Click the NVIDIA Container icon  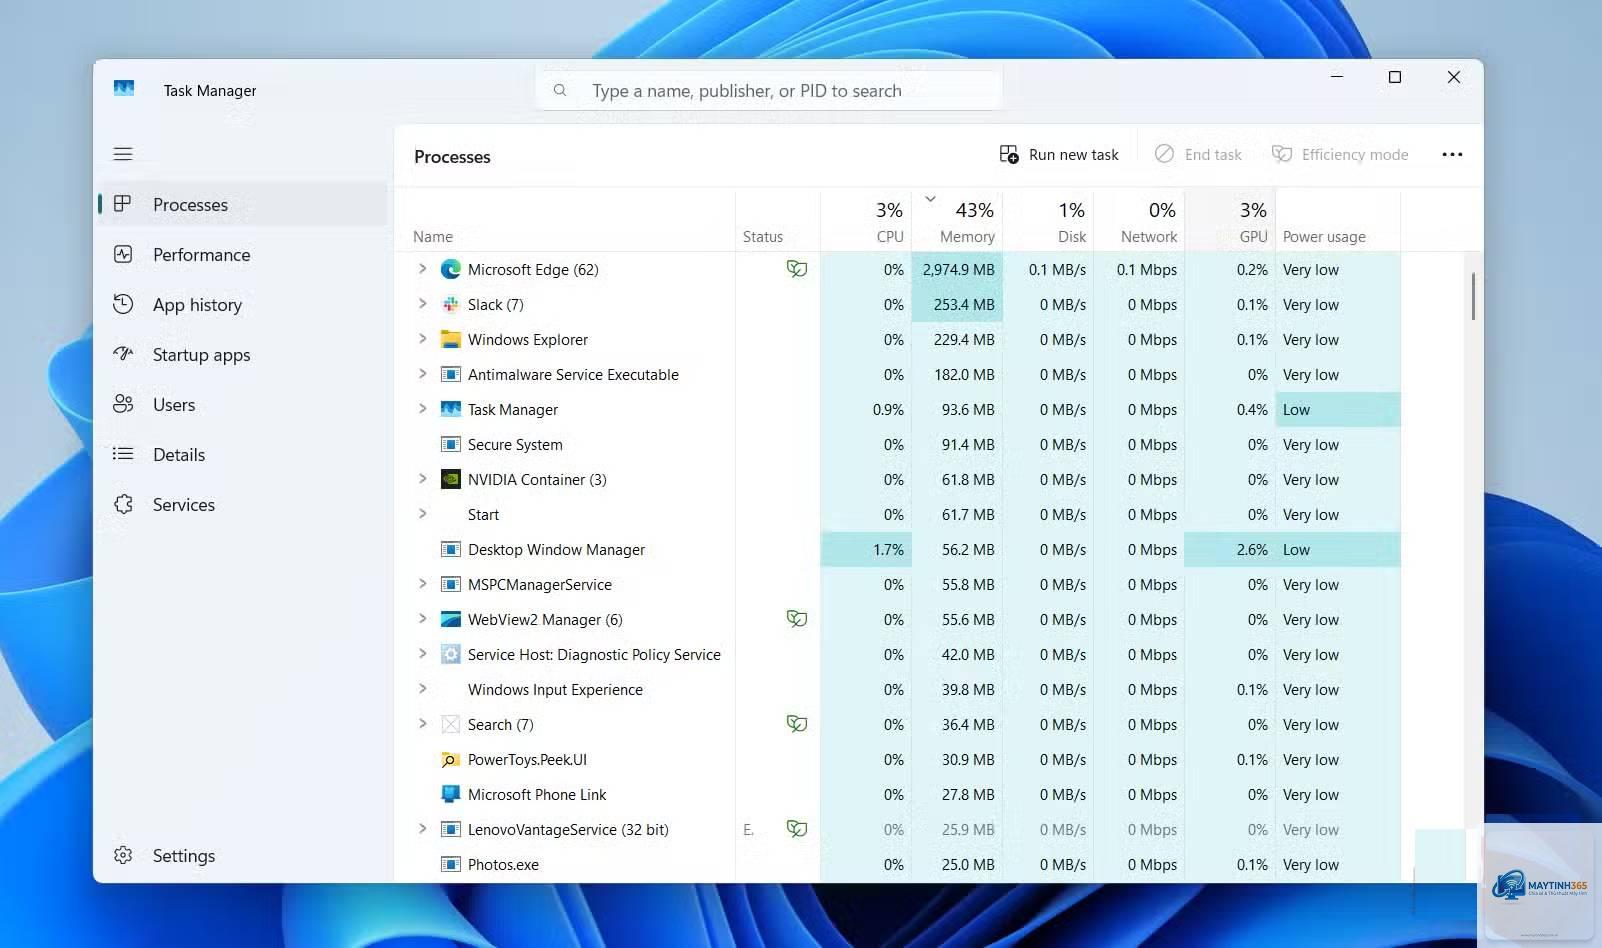click(451, 479)
